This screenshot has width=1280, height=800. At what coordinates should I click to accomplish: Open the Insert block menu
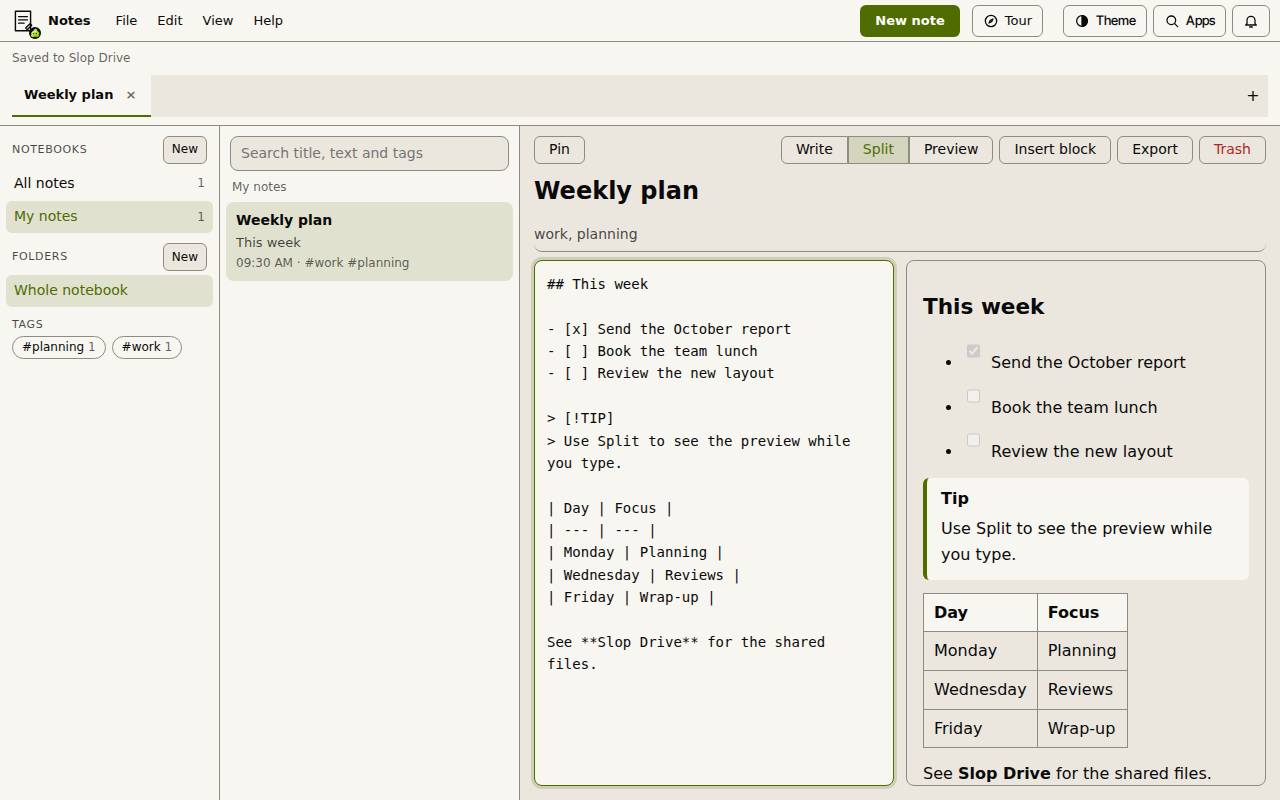(1055, 150)
